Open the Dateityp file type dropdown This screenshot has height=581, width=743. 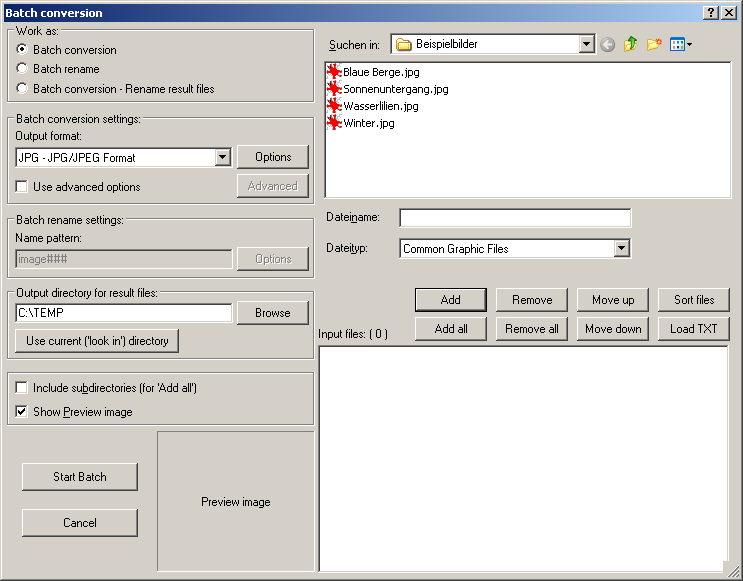(621, 249)
